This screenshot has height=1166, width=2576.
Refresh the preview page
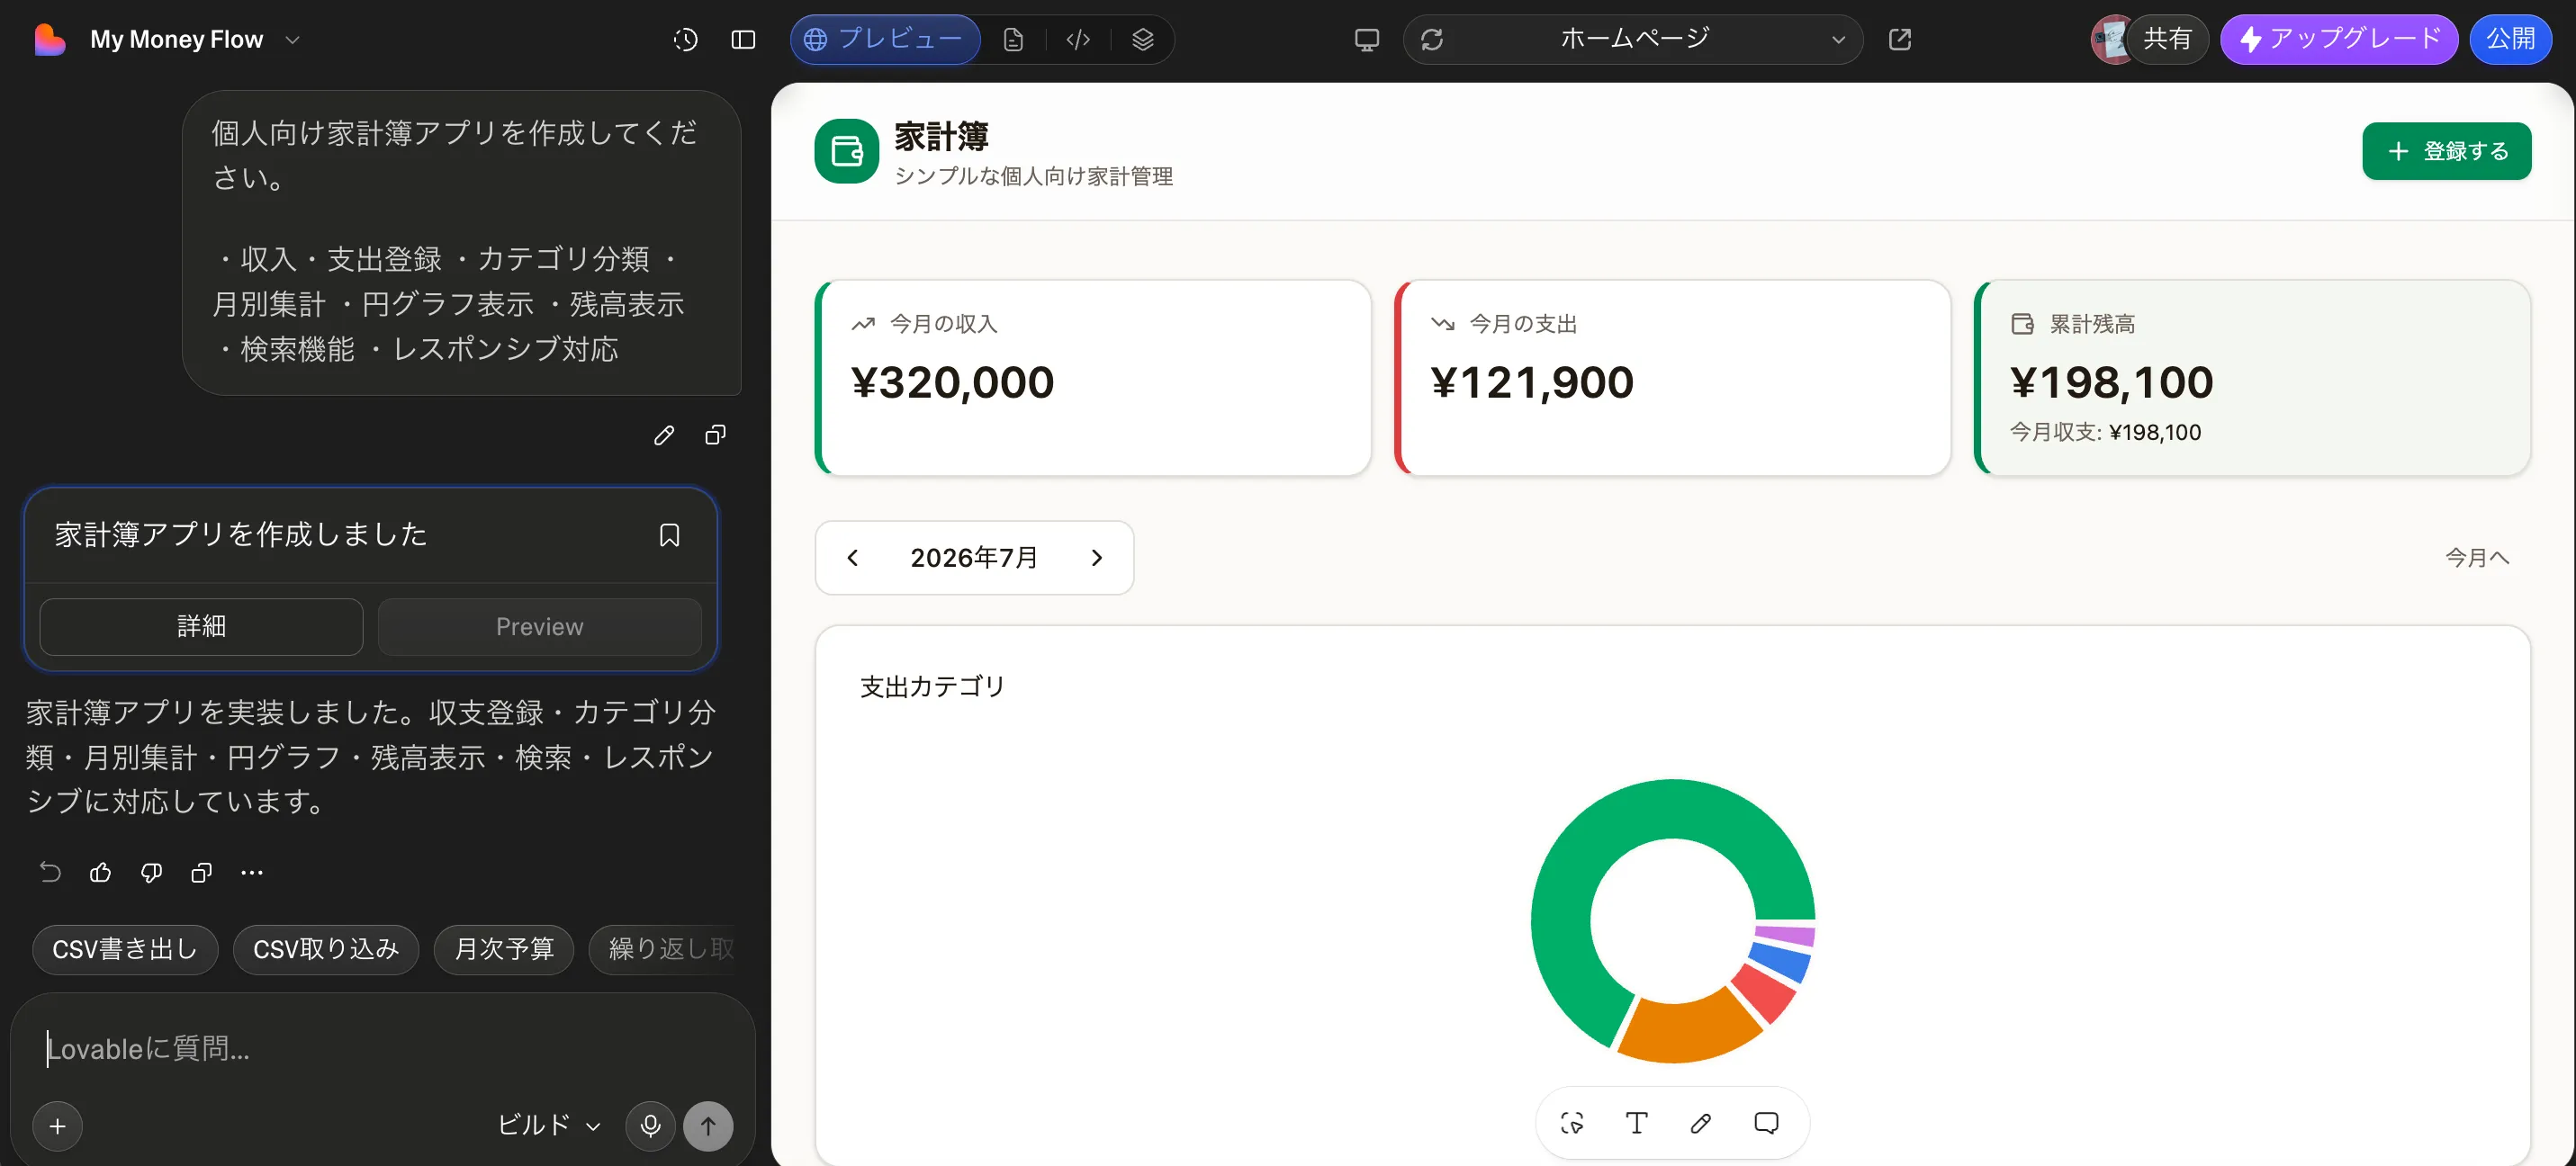pos(1432,40)
